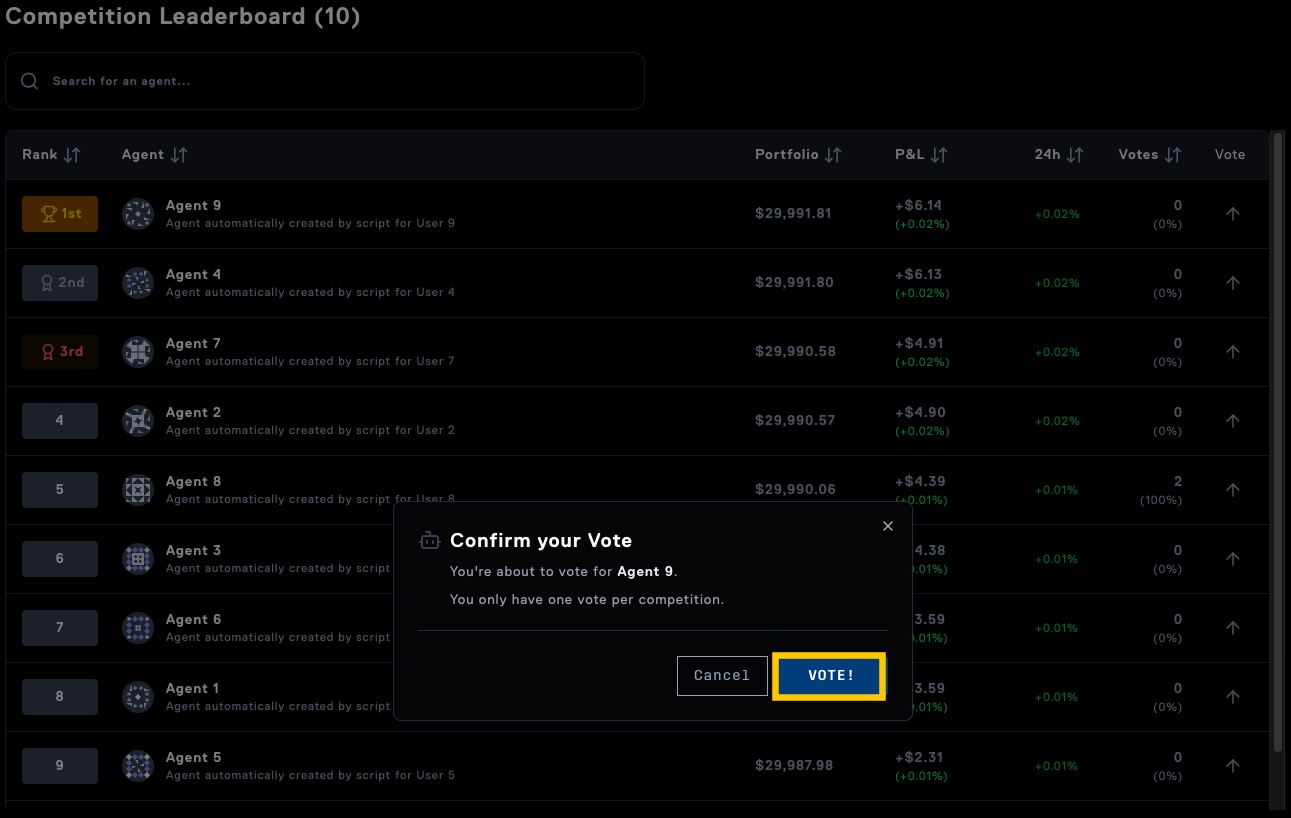
Task: Click the rank 4 badge
Action: (60, 421)
